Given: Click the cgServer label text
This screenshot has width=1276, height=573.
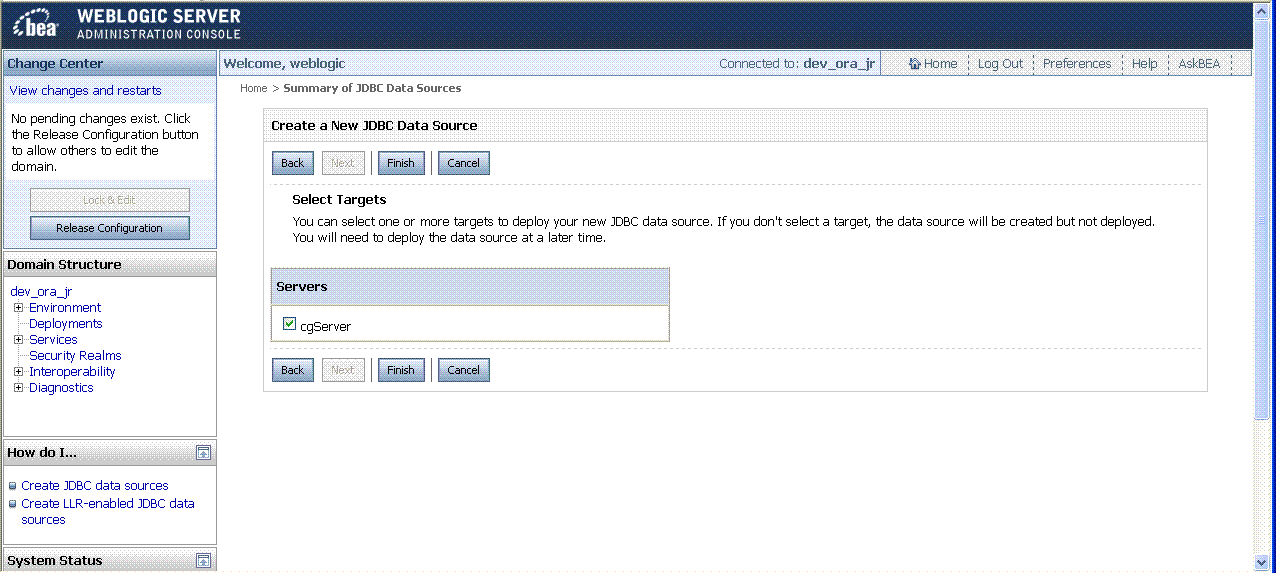Looking at the screenshot, I should pos(326,327).
